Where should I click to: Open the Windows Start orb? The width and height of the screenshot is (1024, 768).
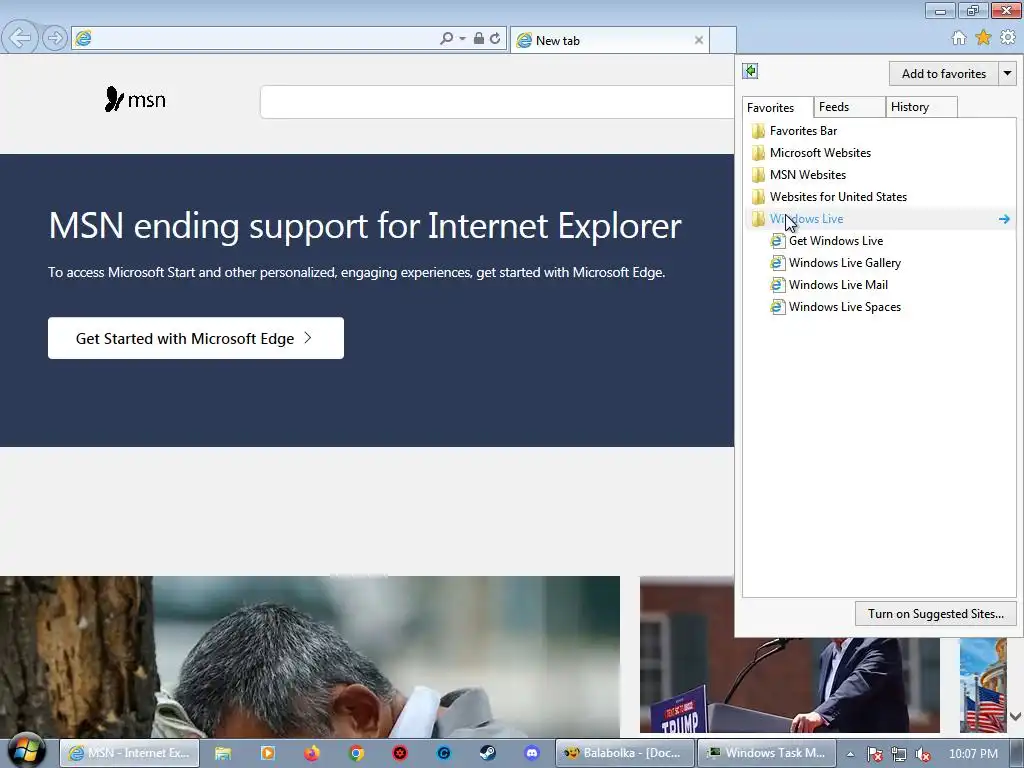(27, 752)
